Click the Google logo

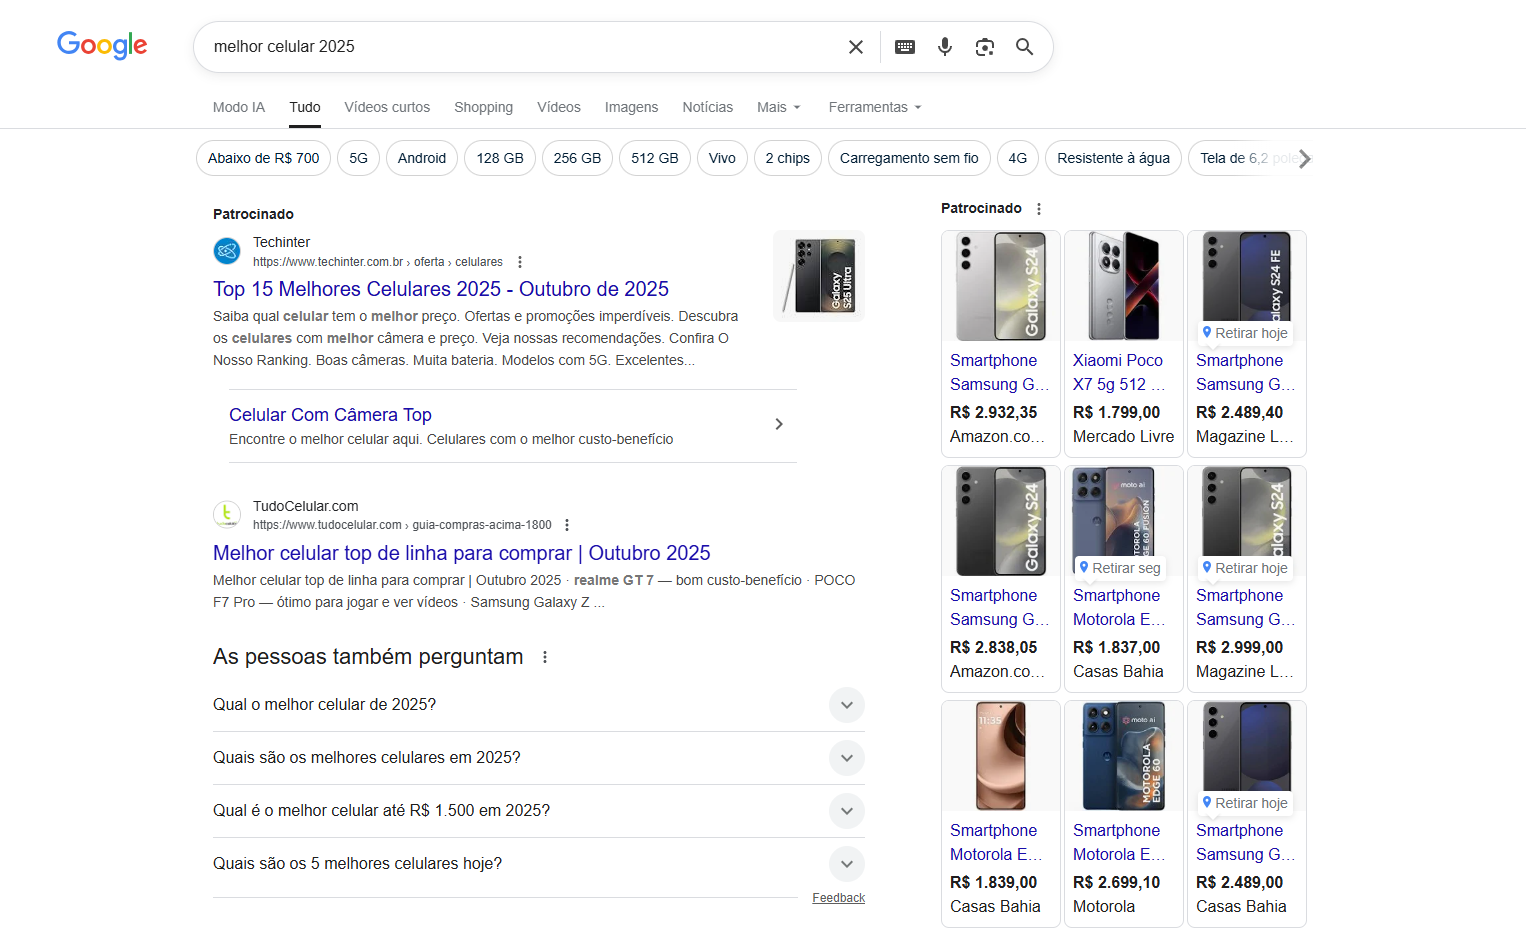[102, 45]
